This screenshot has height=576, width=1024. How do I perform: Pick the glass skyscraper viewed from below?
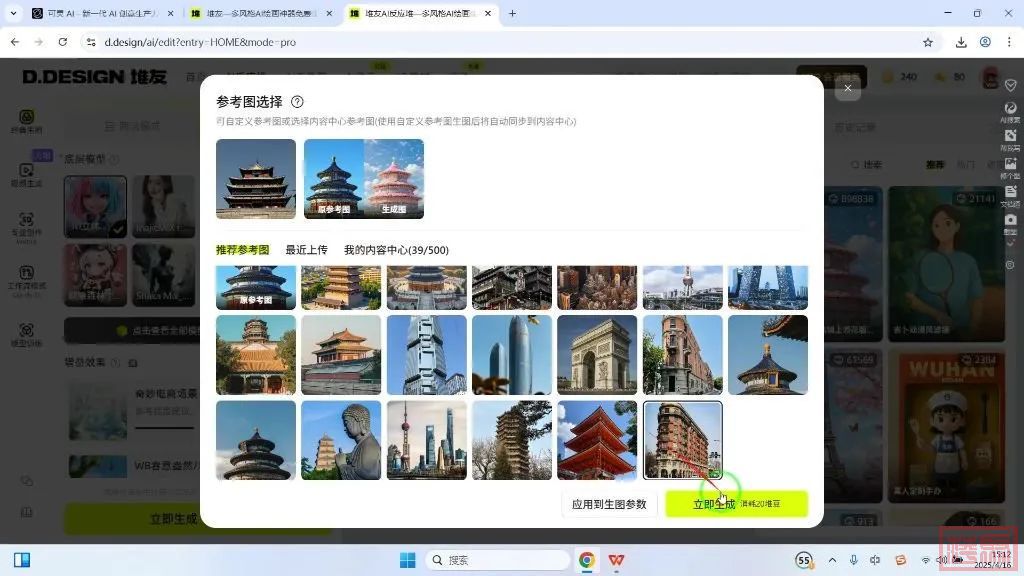[426, 355]
